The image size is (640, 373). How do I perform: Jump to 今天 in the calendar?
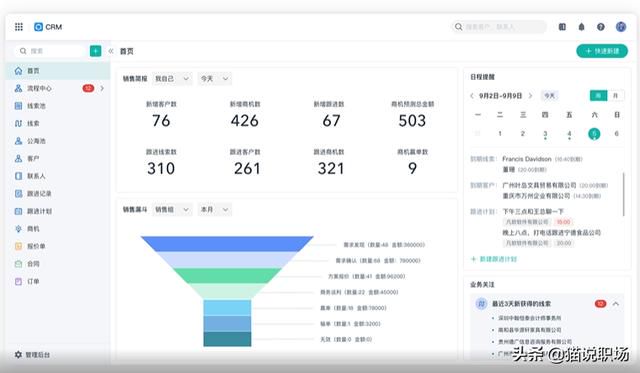[x=549, y=95]
